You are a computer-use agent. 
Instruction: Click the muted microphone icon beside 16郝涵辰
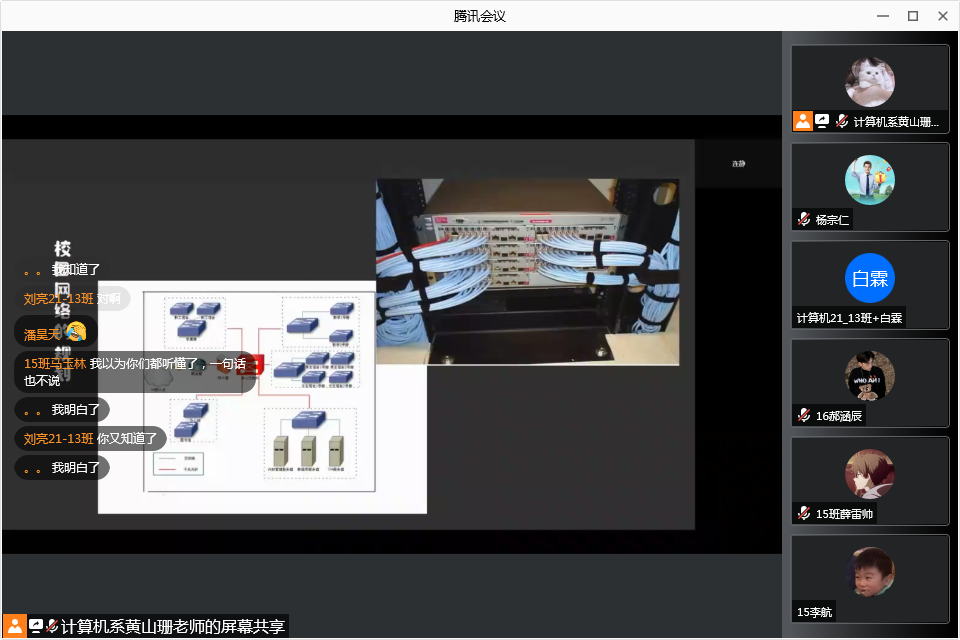804,415
